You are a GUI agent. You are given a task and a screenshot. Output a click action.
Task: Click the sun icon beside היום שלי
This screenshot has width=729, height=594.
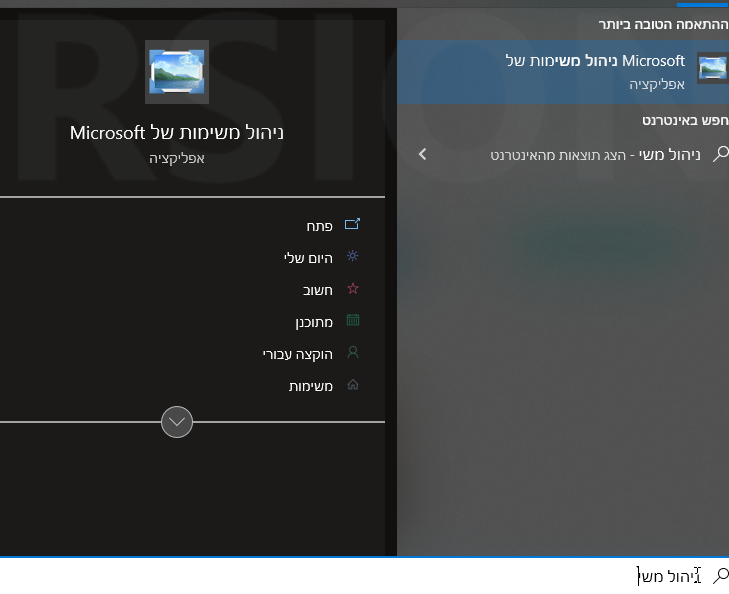click(352, 256)
